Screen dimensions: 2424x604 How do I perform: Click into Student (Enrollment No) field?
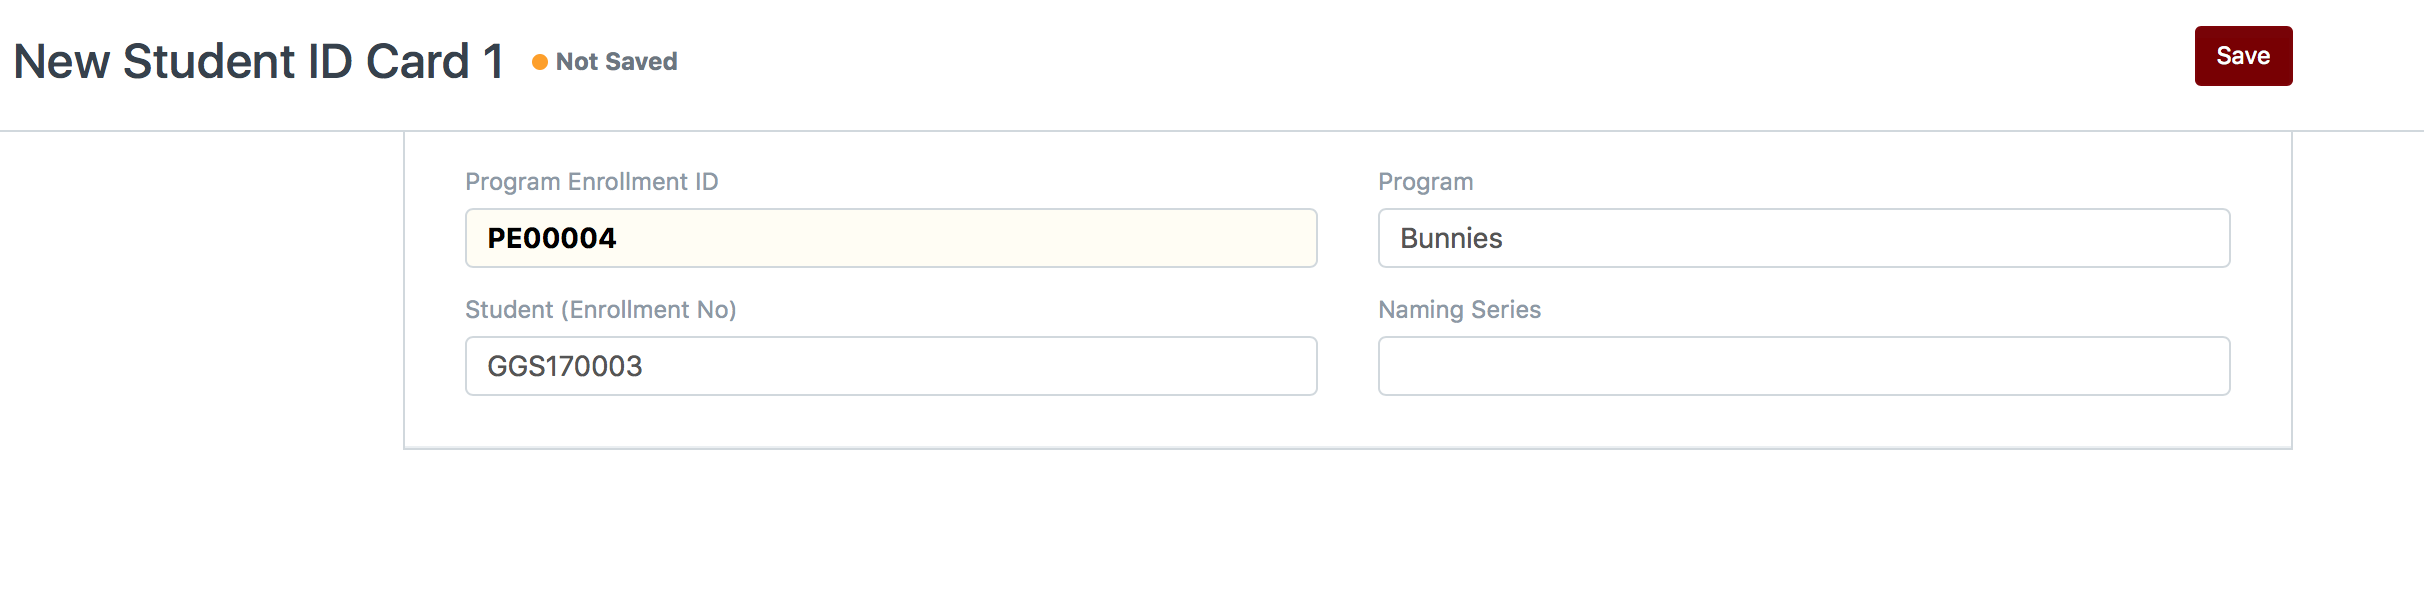tap(891, 366)
